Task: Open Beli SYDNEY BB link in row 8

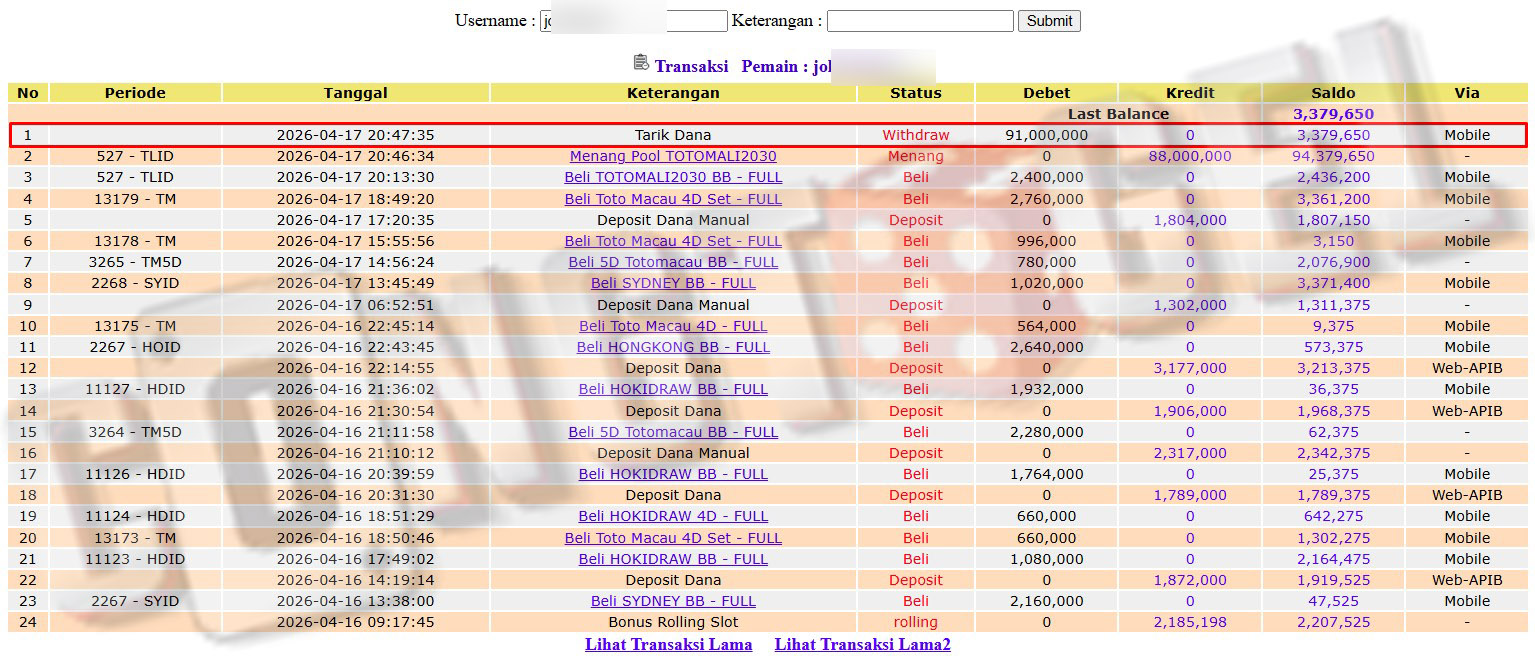Action: pos(673,283)
